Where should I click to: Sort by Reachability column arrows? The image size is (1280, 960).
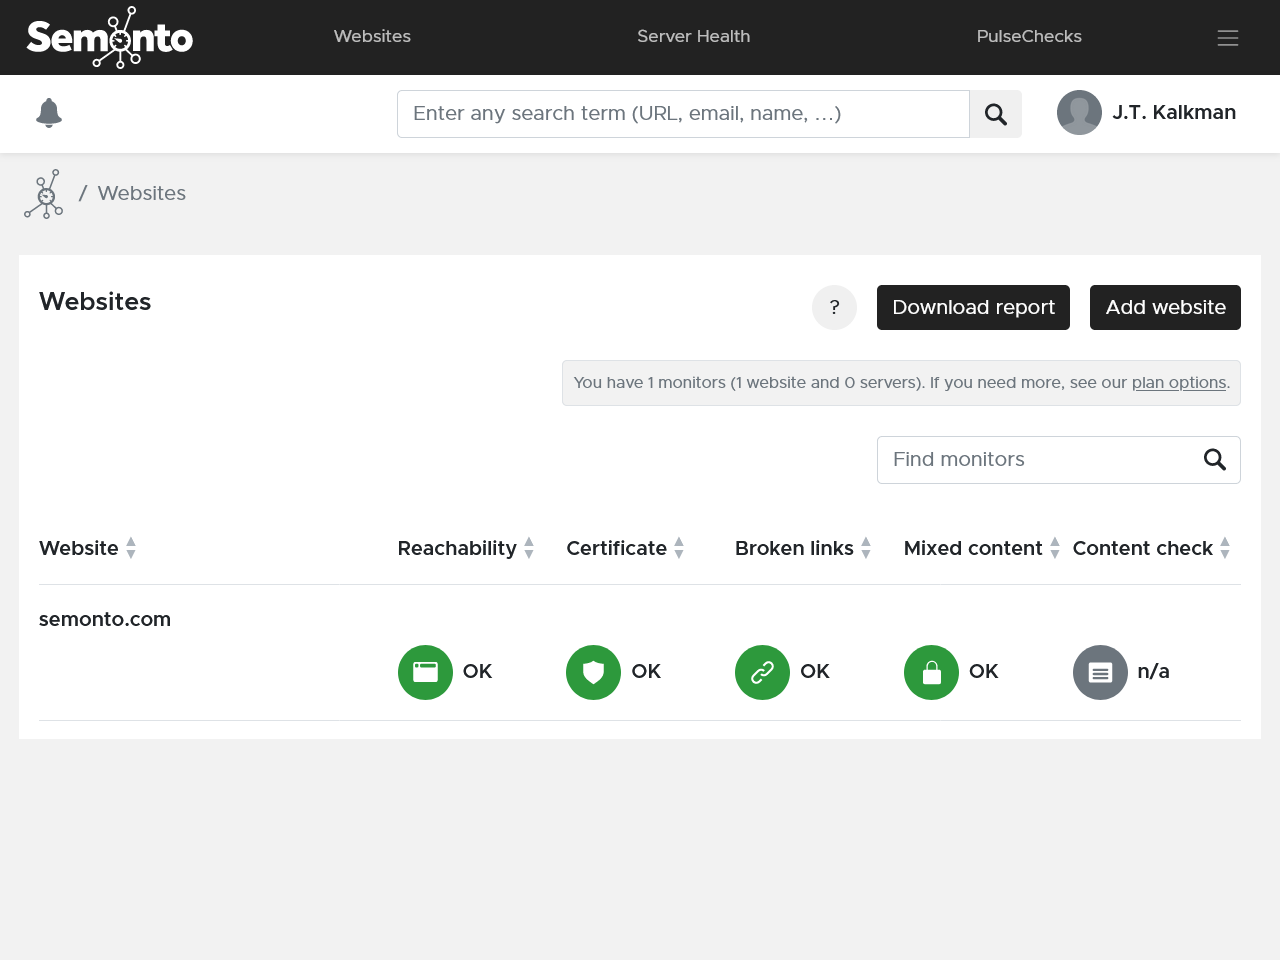click(529, 548)
